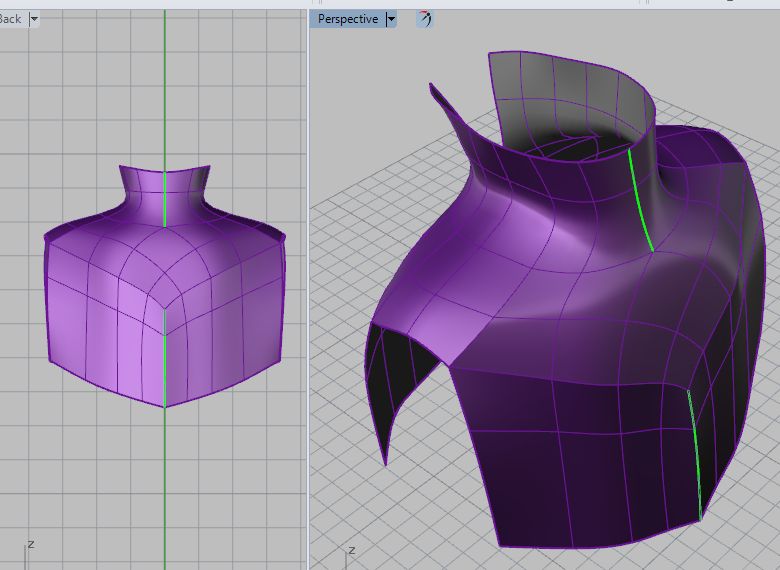This screenshot has width=780, height=570.
Task: Click left upper corner of model in Back view
Action: pos(47,238)
